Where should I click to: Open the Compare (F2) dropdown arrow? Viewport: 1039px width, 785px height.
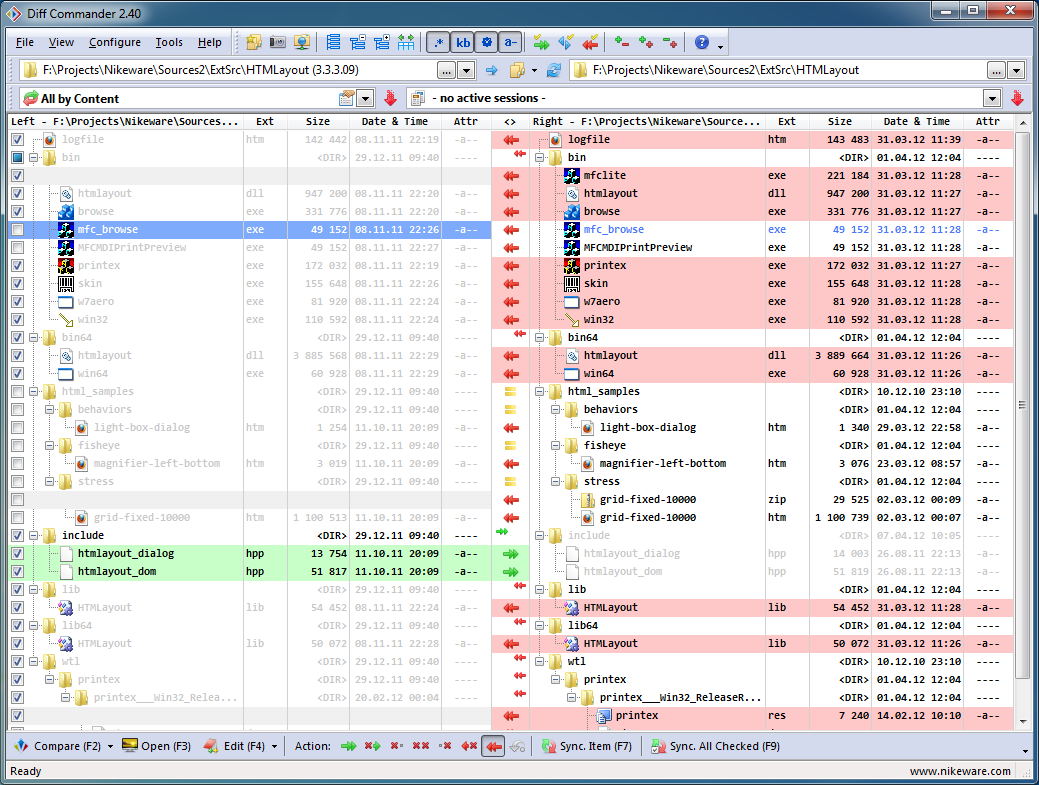pos(110,747)
